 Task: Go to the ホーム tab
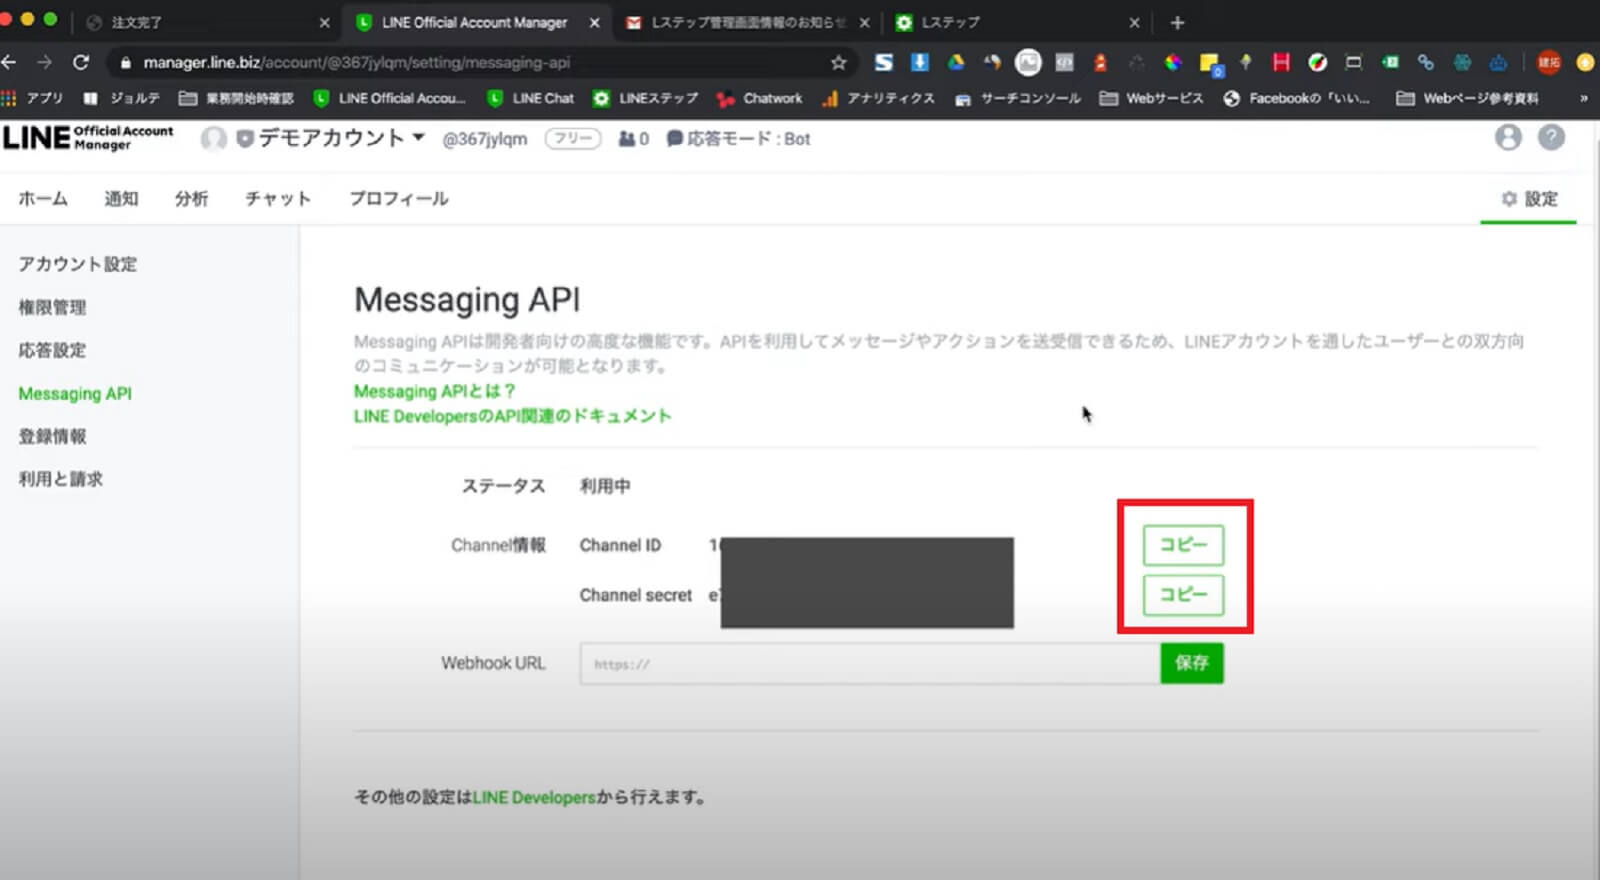point(43,198)
